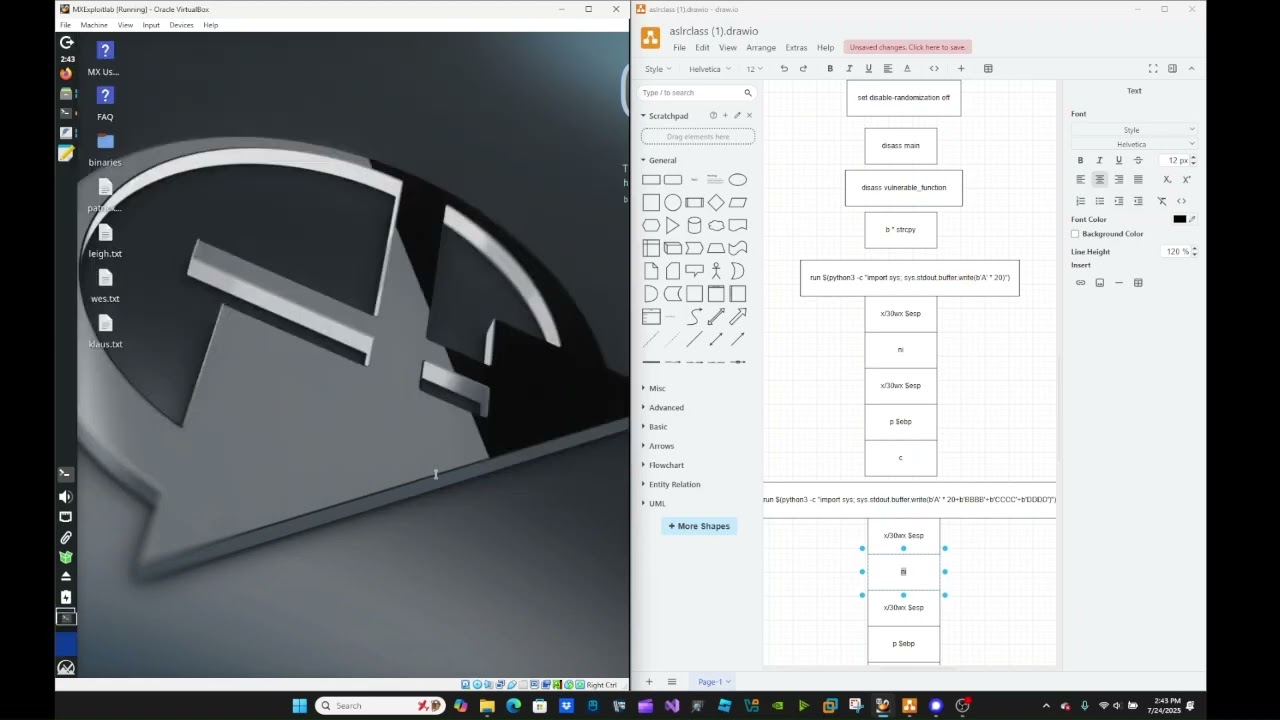
Task: Insert link icon in Text panel
Action: [1080, 283]
